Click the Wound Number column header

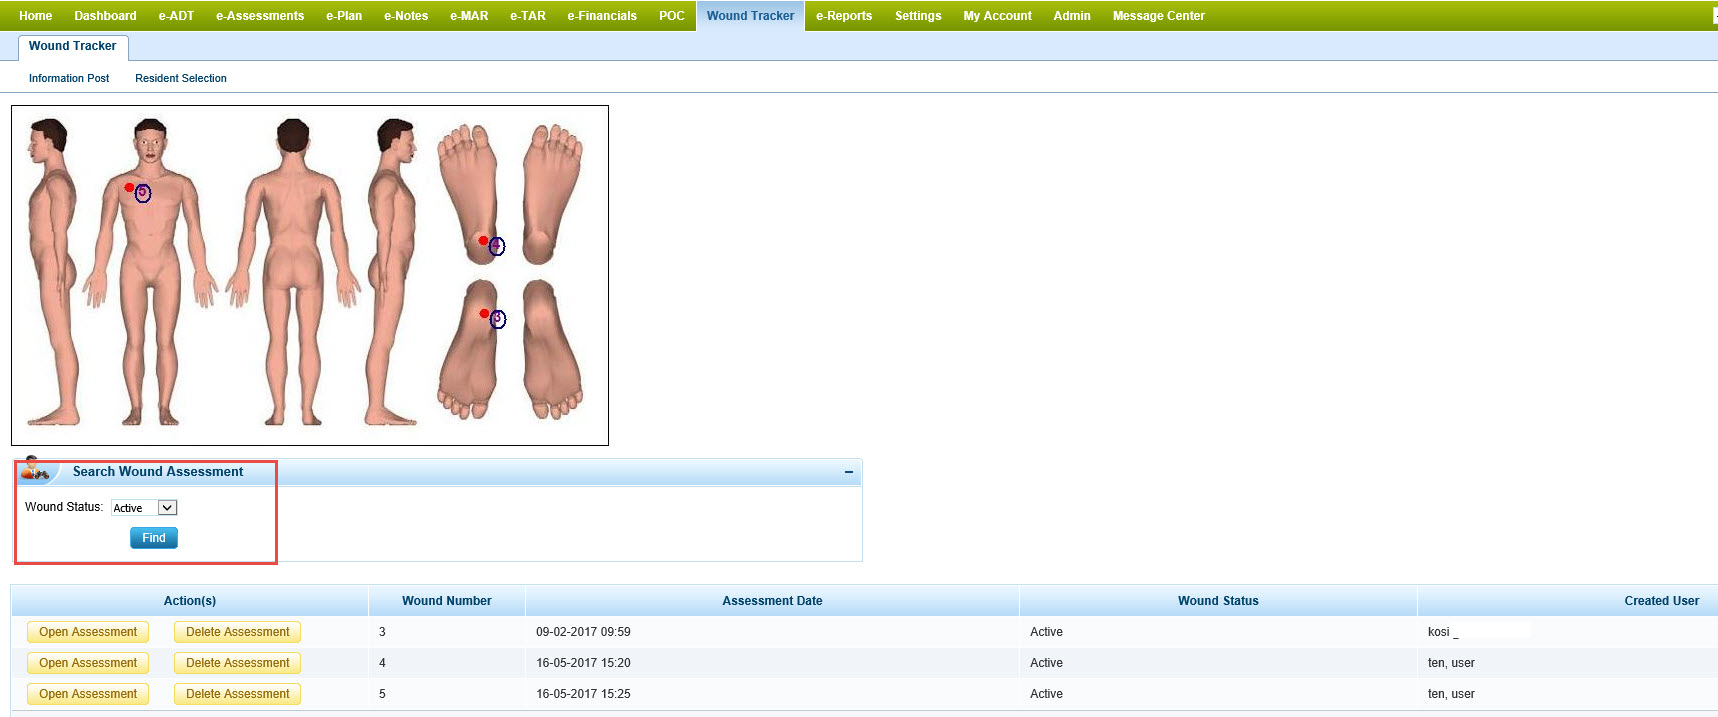point(446,601)
